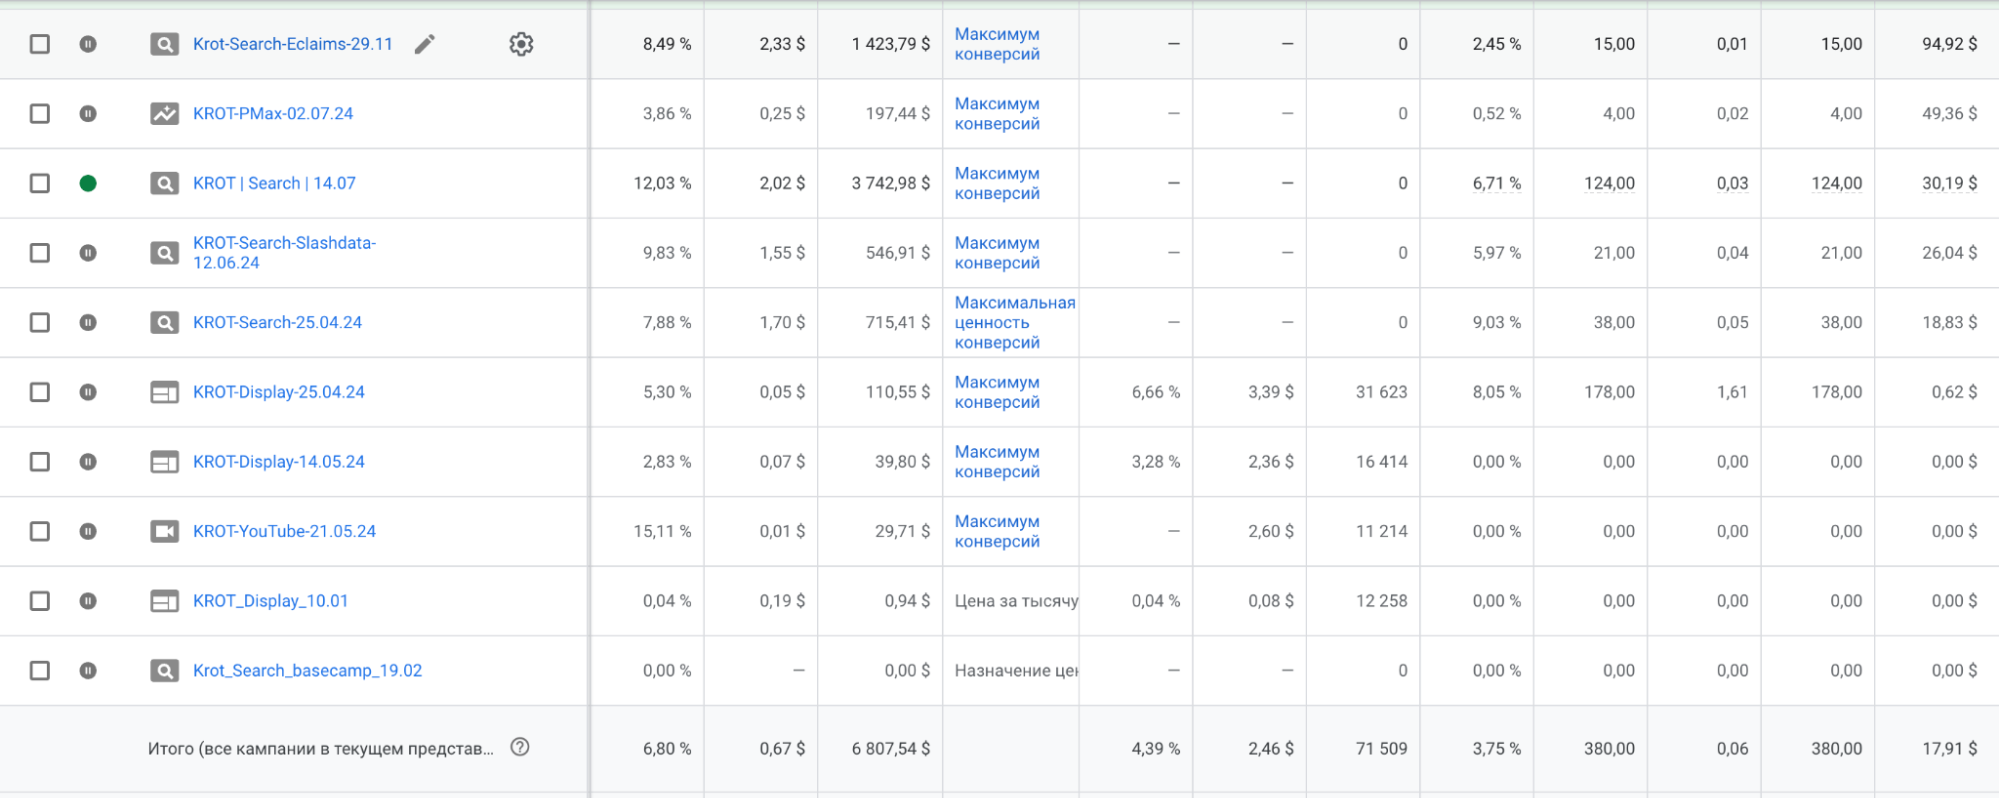Image resolution: width=1999 pixels, height=799 pixels.
Task: Click the help icon in the totals row
Action: 520,747
